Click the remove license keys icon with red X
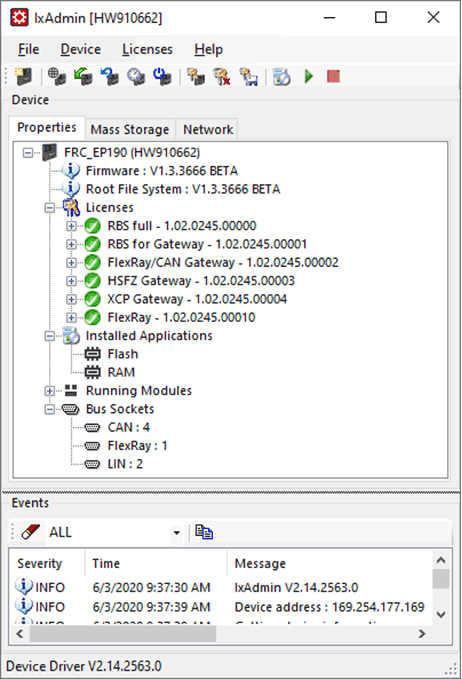 (x=222, y=77)
